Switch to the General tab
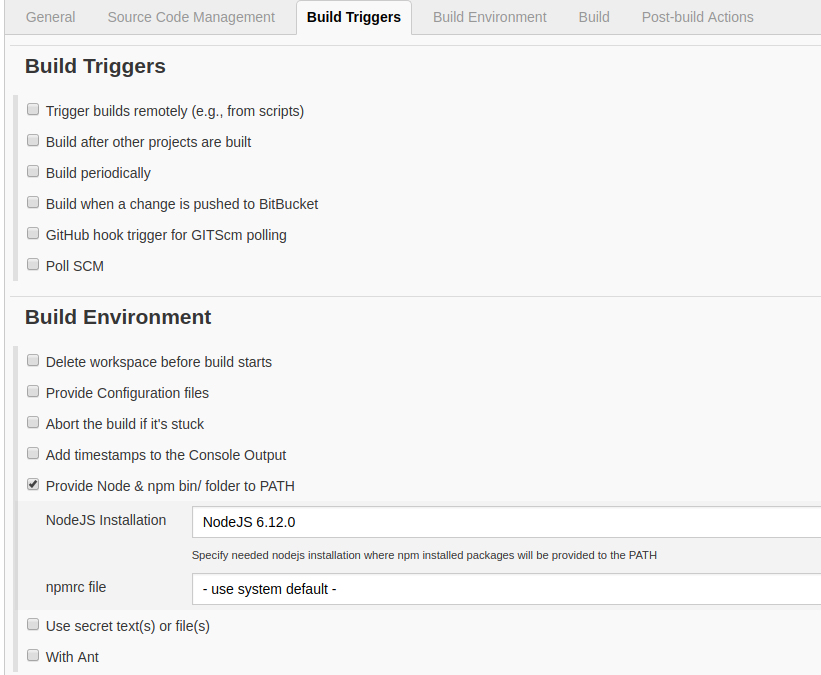821x675 pixels. click(50, 17)
